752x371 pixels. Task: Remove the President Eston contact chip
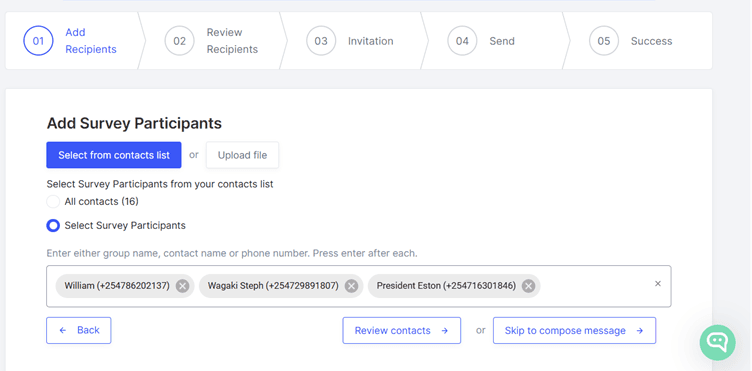click(x=529, y=286)
